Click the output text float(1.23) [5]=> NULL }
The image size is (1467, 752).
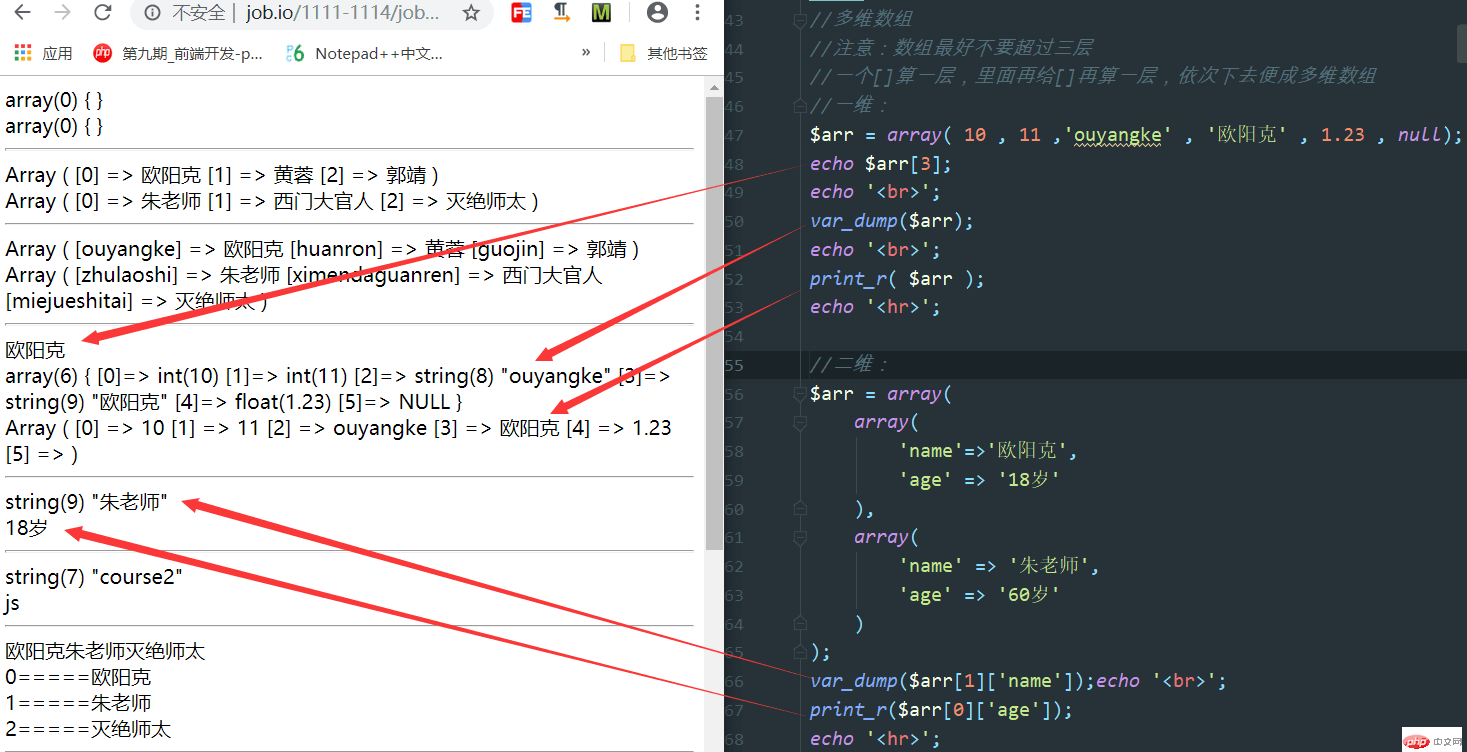pos(348,402)
